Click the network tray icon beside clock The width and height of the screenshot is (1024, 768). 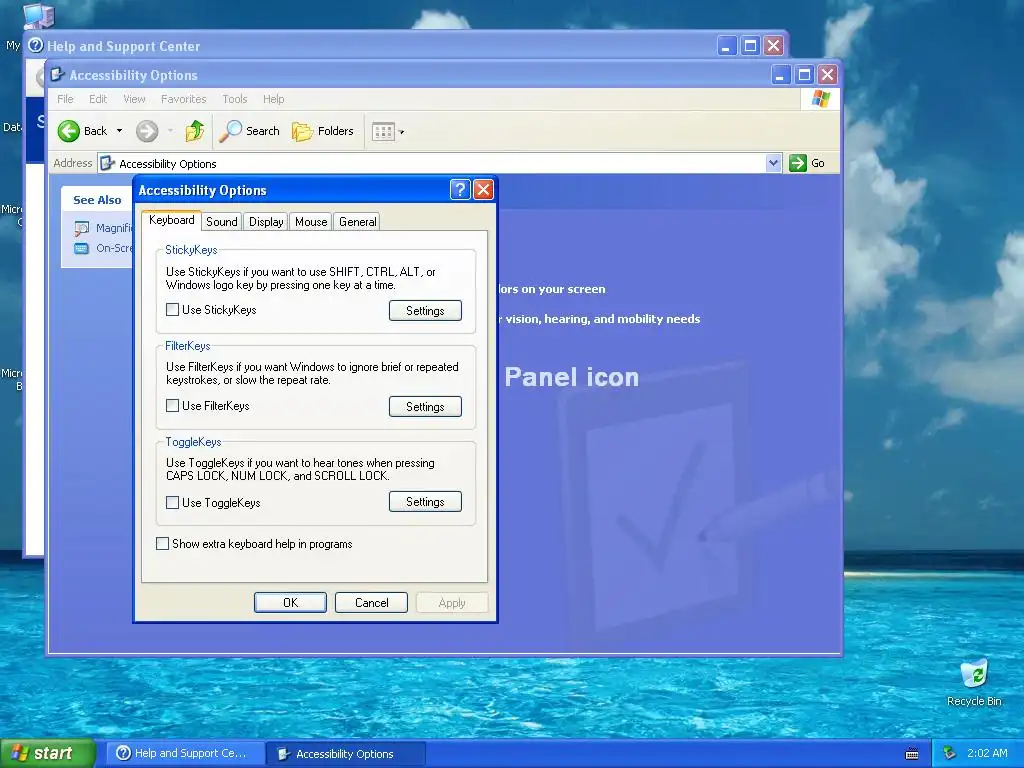(949, 753)
